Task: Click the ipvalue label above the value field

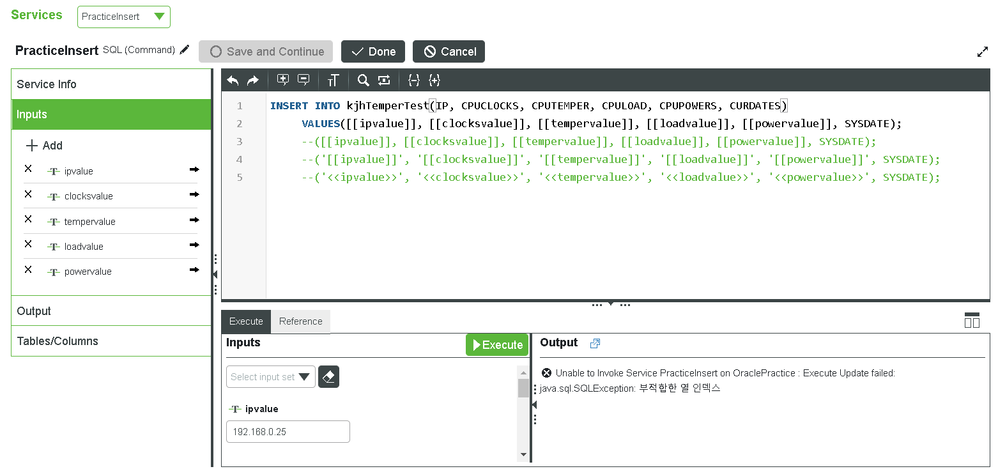Action: coord(262,409)
